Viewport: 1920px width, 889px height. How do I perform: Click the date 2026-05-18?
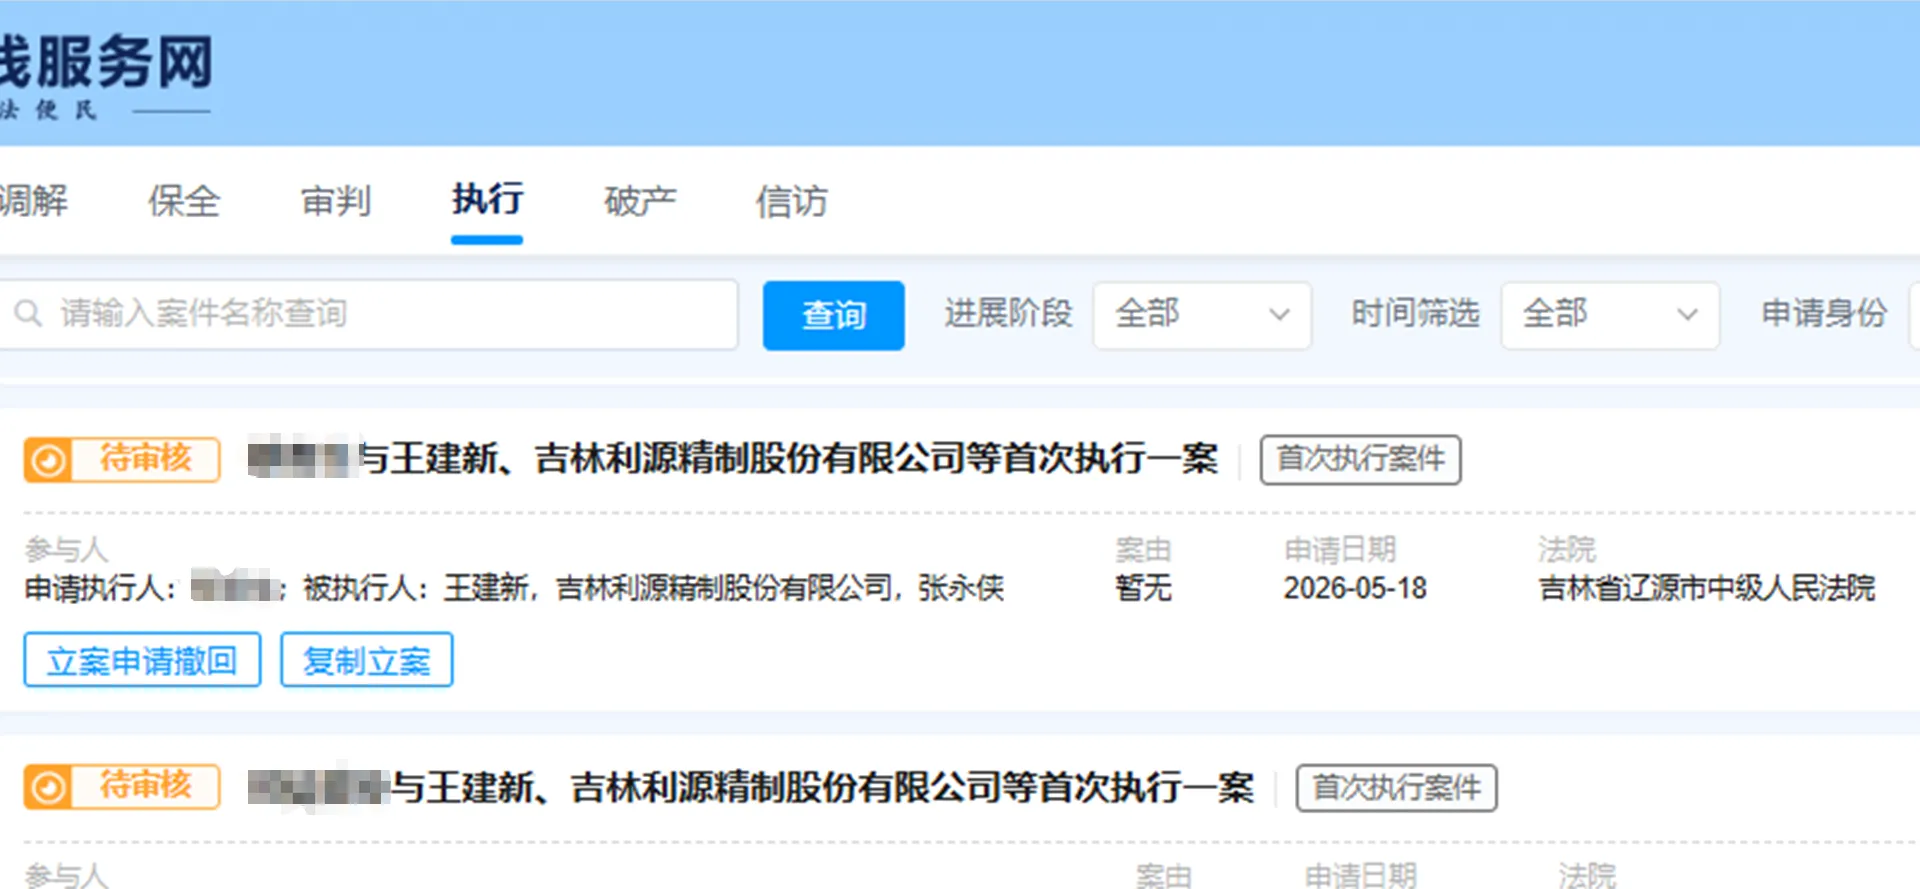pos(1355,588)
